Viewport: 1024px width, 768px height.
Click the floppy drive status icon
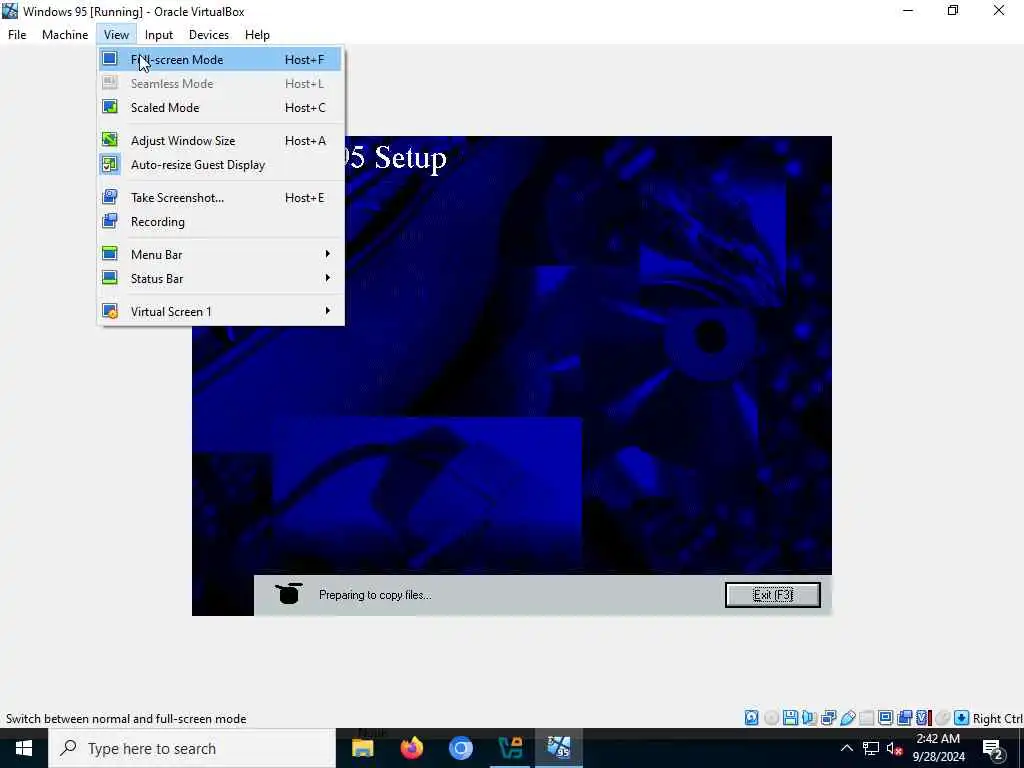pos(790,718)
